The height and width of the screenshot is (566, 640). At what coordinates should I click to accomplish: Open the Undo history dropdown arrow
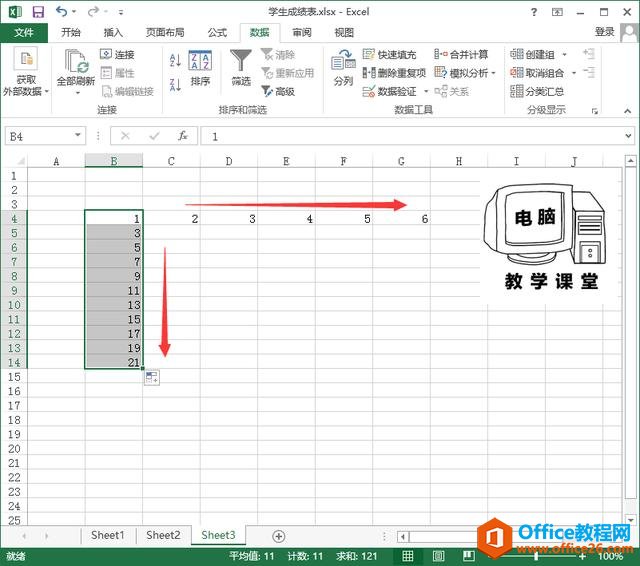[x=74, y=12]
